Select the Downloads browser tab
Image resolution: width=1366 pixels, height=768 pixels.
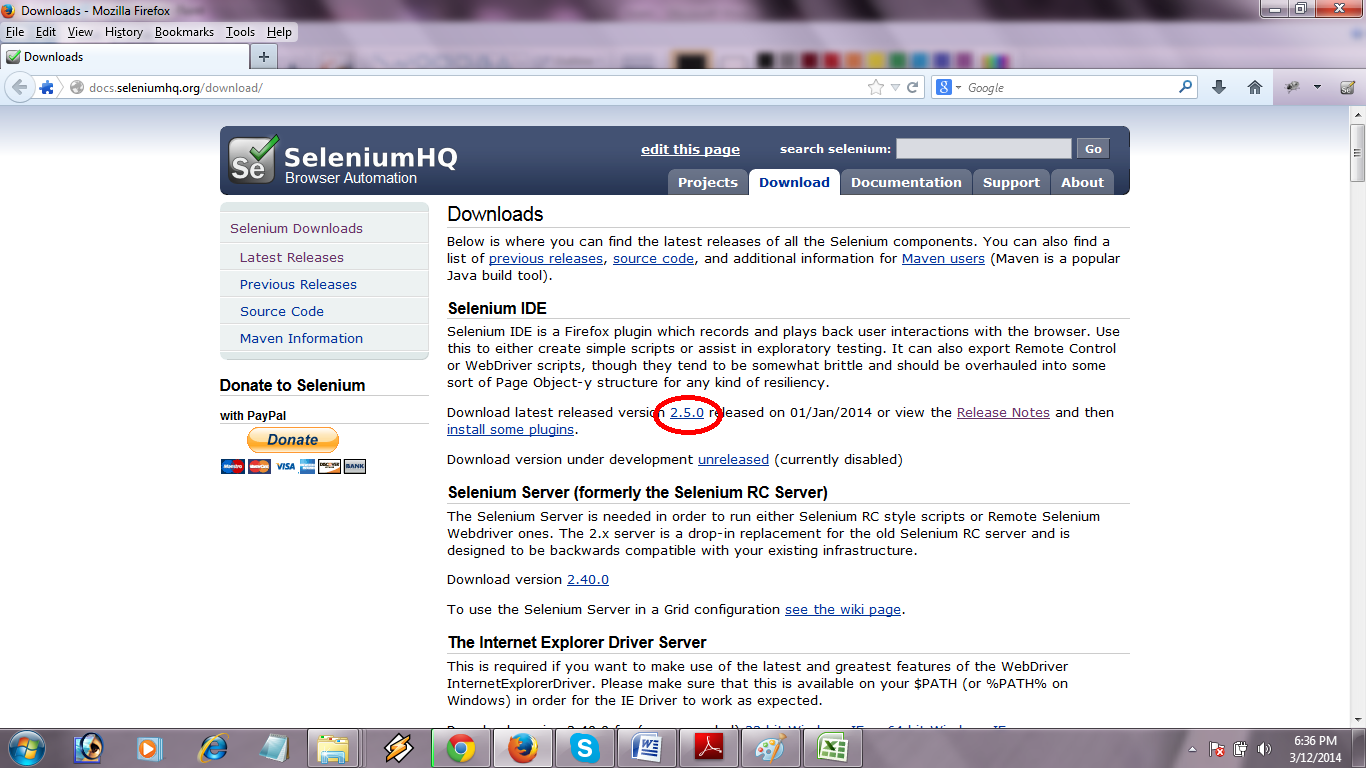click(x=123, y=57)
